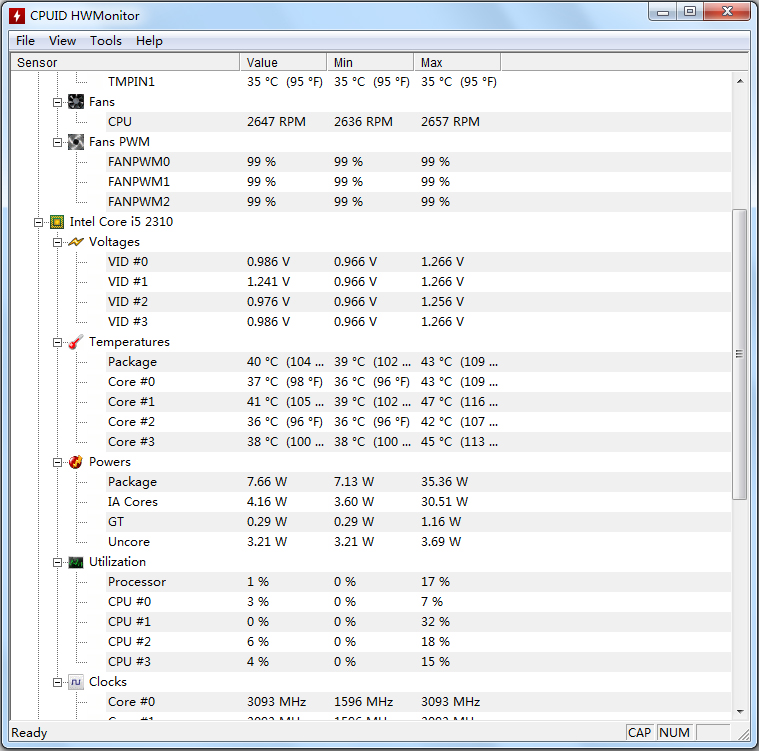Click the Min column header
This screenshot has height=751, width=759.
(x=370, y=62)
